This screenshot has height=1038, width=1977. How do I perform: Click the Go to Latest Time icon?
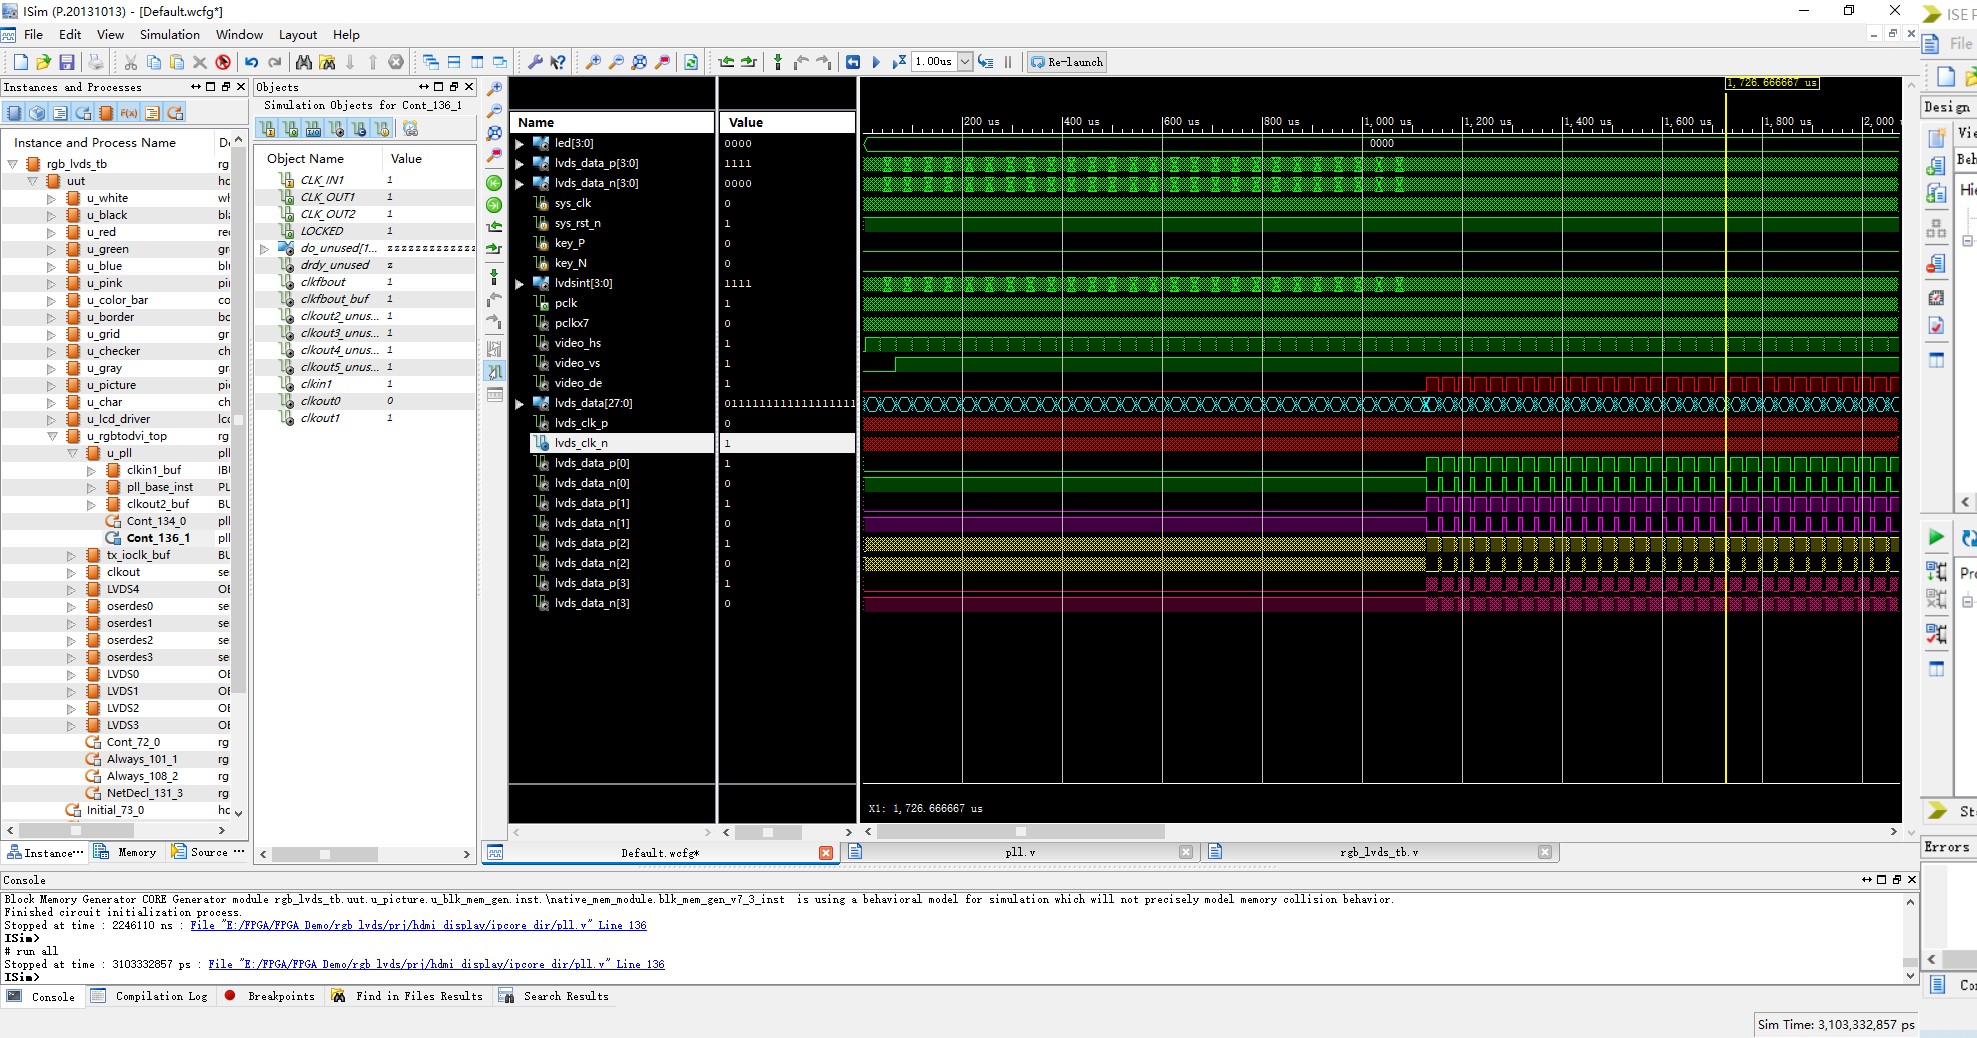493,206
